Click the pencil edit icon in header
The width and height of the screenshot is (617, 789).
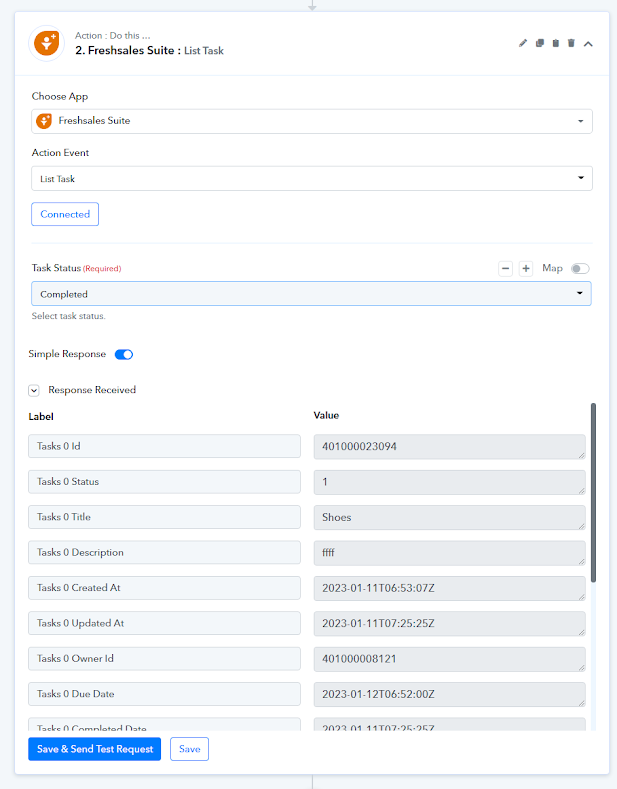click(523, 43)
